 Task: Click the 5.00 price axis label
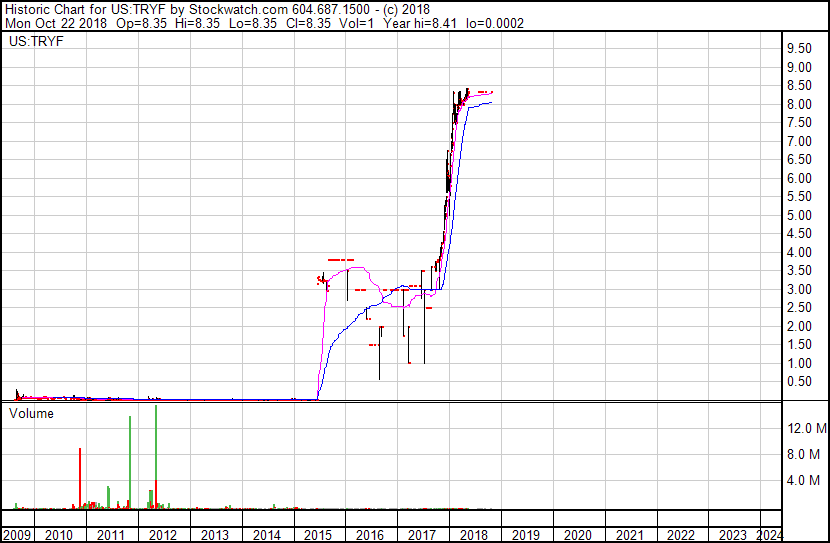coord(799,215)
